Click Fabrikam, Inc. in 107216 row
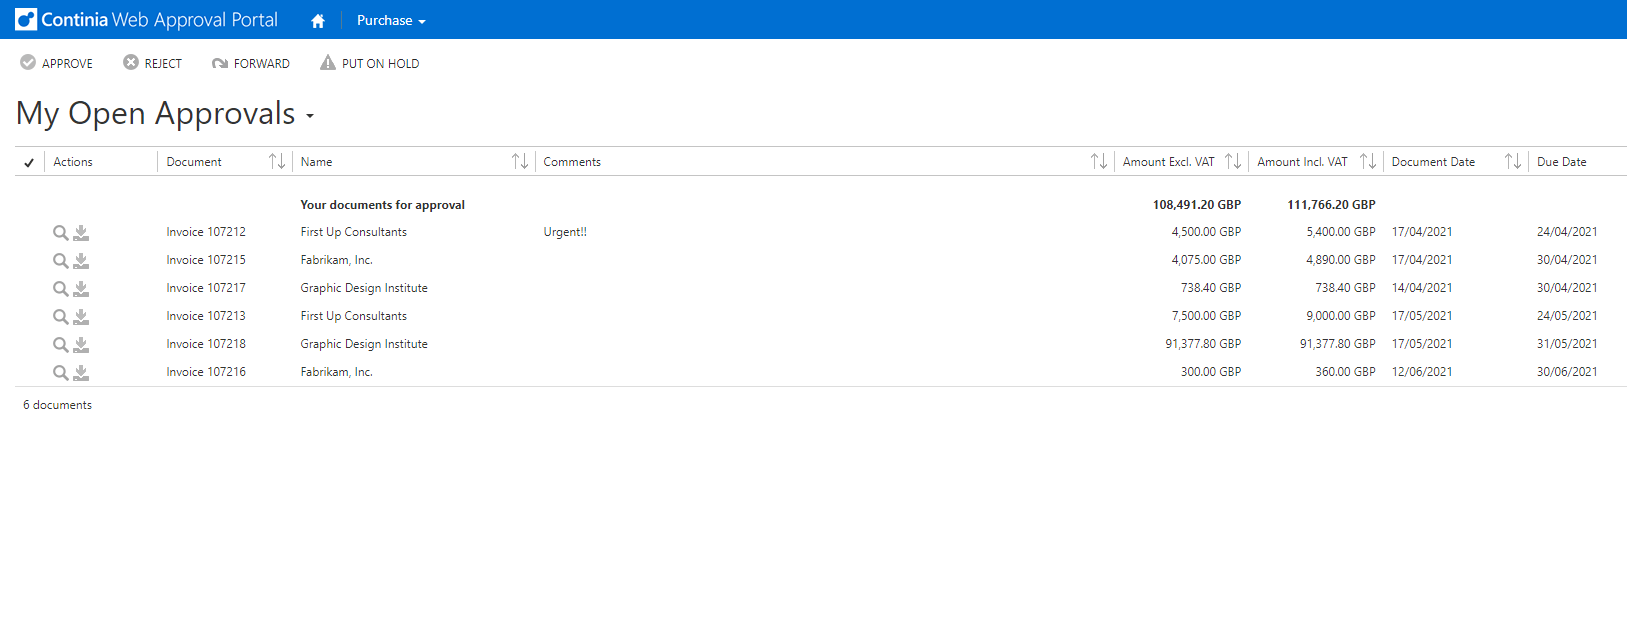The image size is (1627, 626). click(337, 372)
